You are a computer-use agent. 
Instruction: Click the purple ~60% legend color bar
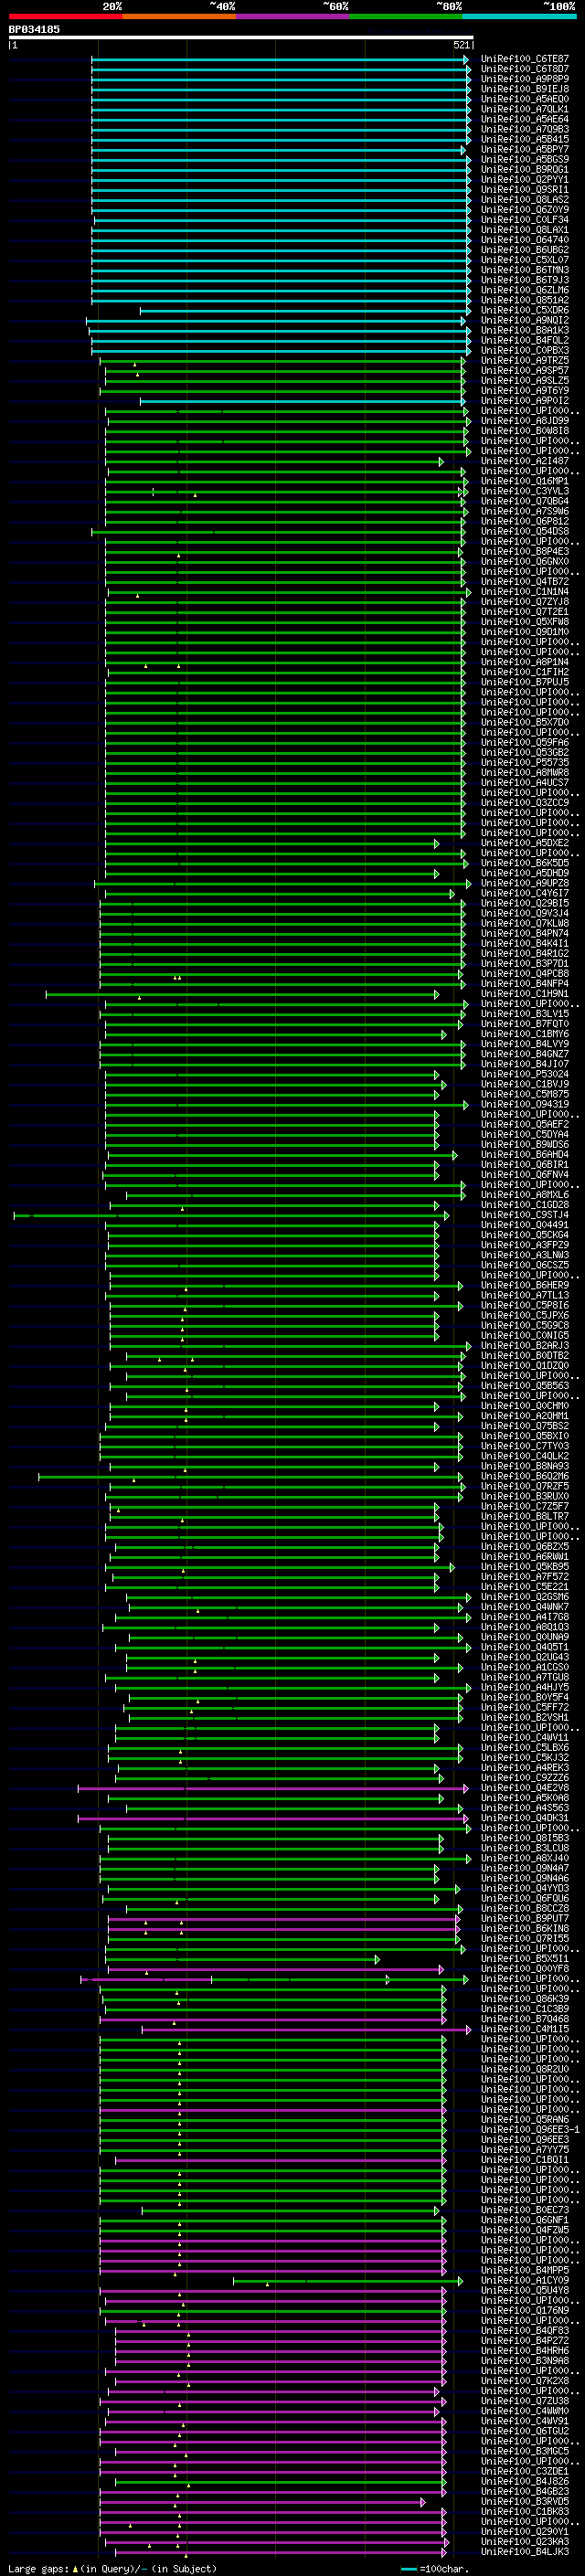pyautogui.click(x=293, y=16)
